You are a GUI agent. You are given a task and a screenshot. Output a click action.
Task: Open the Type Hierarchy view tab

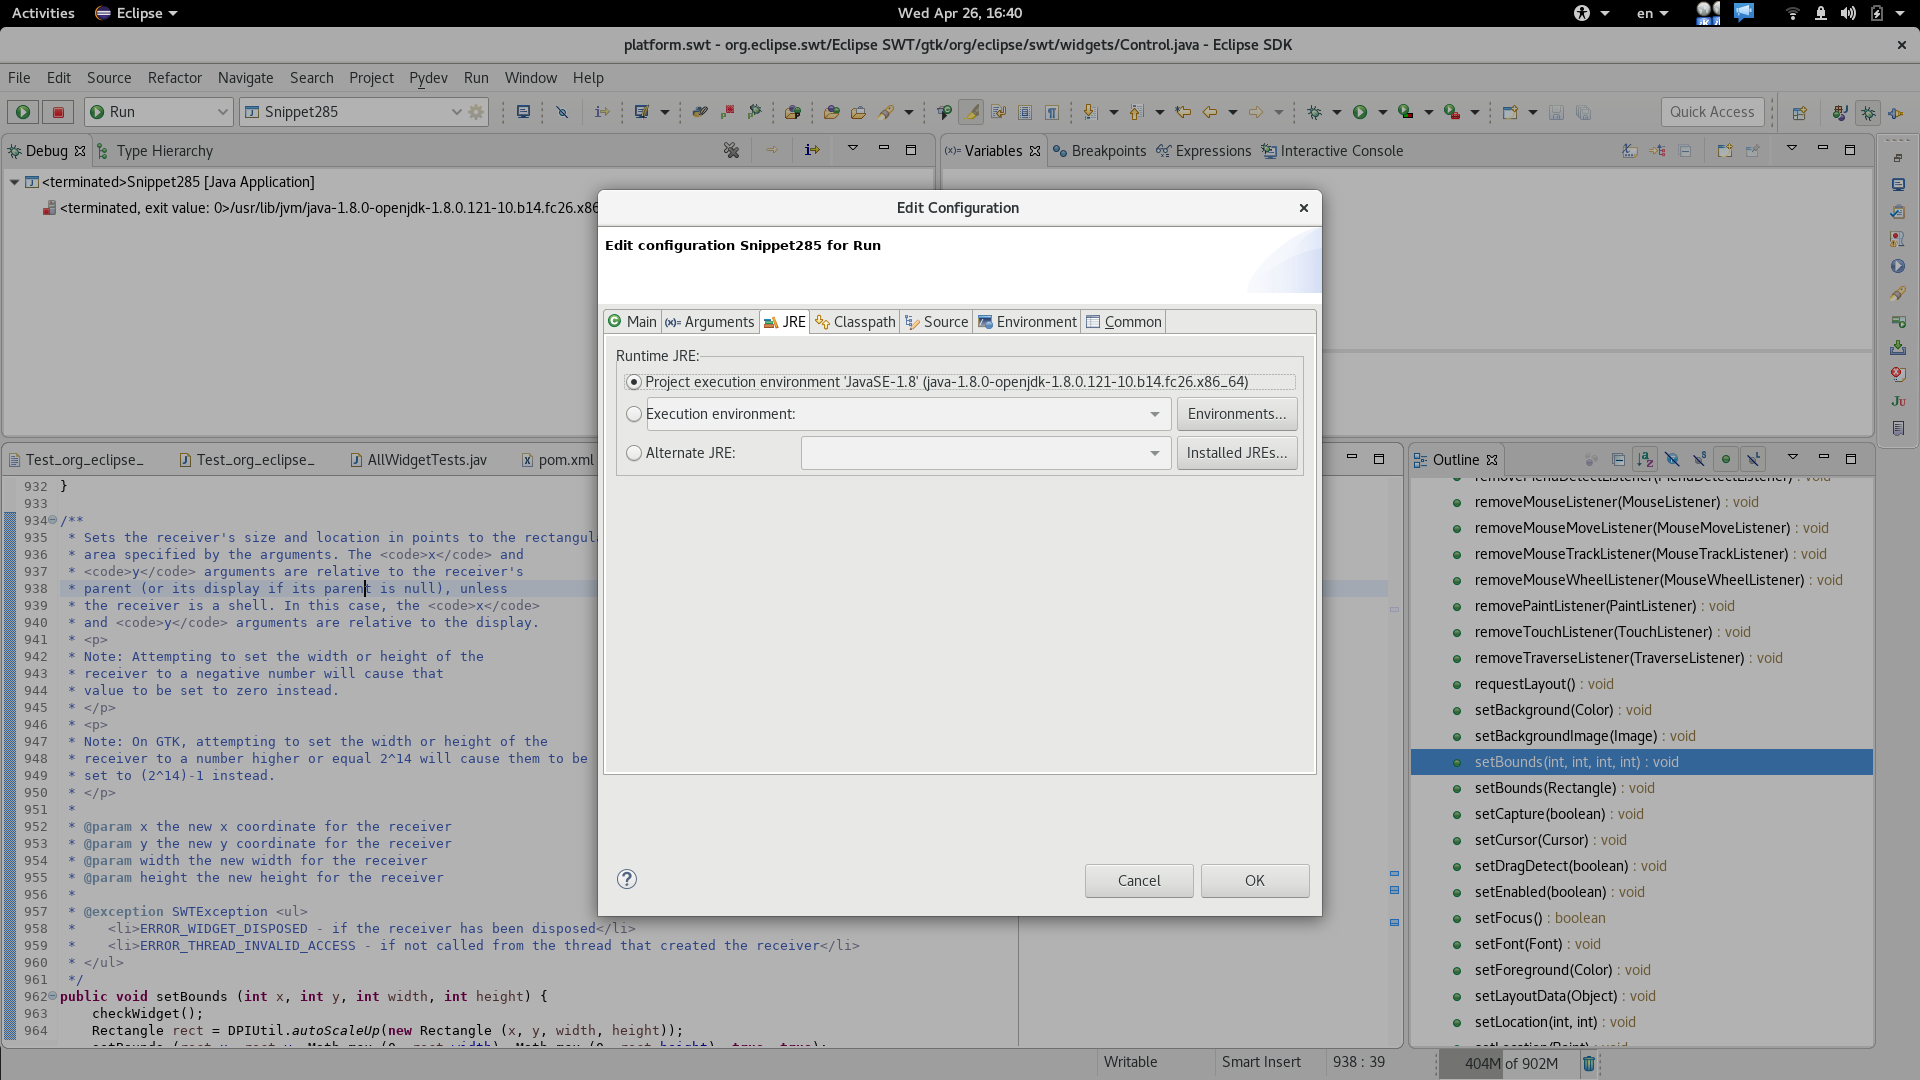pyautogui.click(x=155, y=151)
